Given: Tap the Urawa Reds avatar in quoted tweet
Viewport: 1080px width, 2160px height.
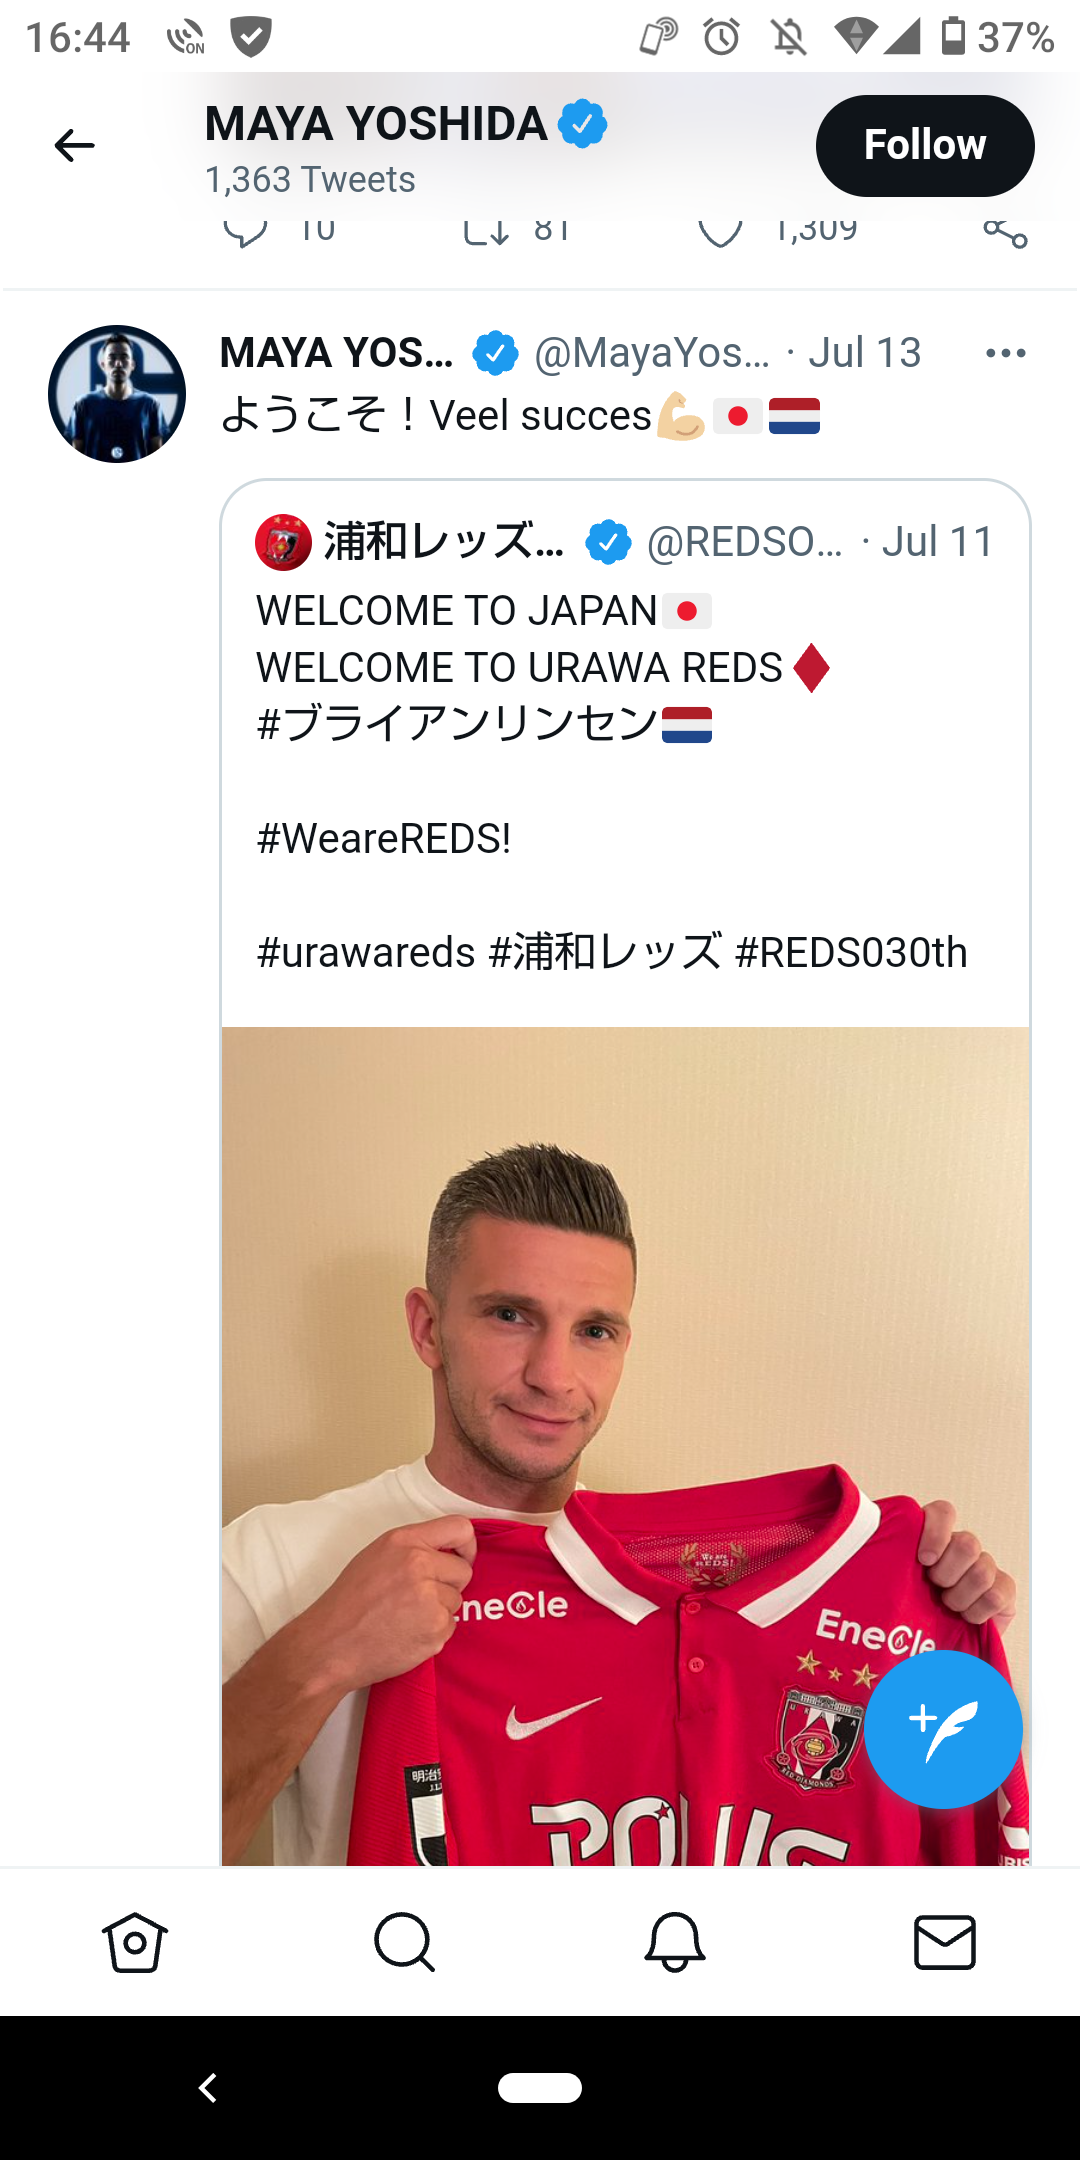Looking at the screenshot, I should (x=283, y=542).
